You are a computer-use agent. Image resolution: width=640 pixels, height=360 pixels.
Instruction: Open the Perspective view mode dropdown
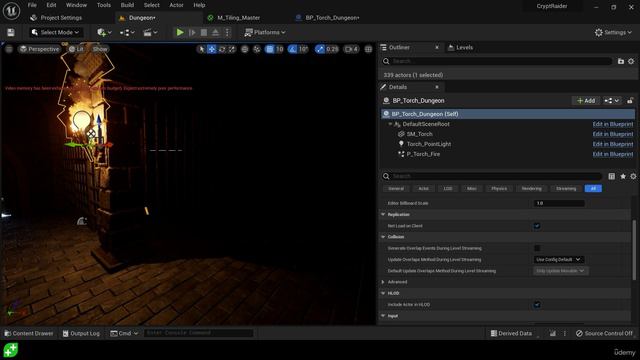pos(39,49)
